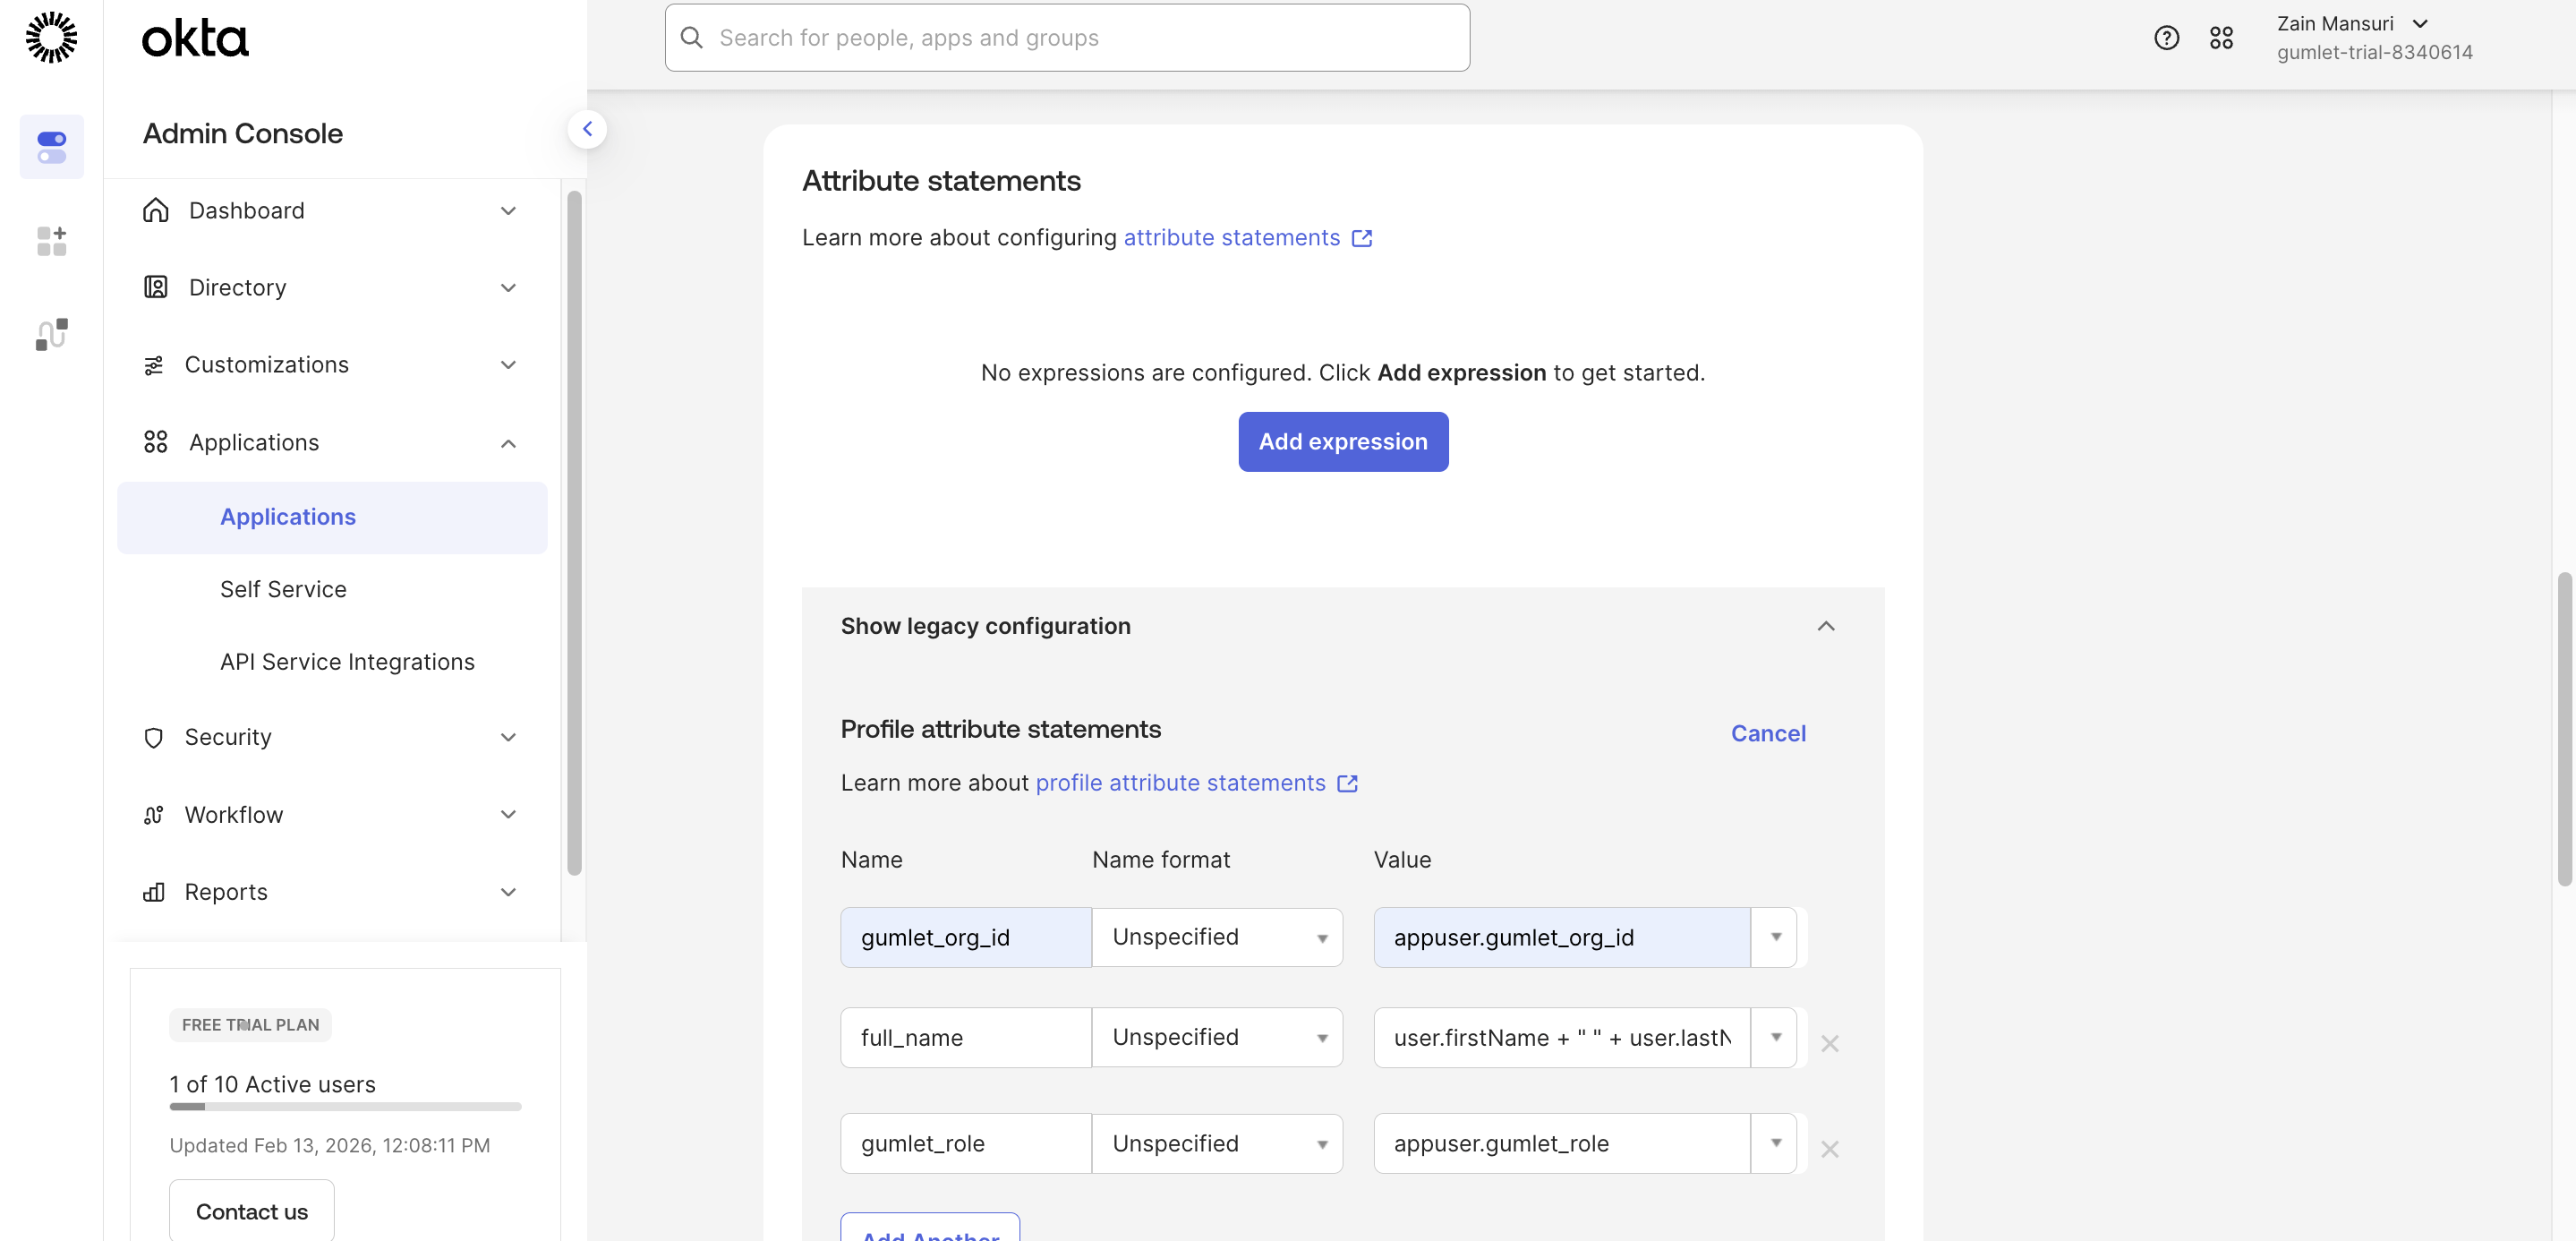Click the workflows connector rail icon

[51, 334]
